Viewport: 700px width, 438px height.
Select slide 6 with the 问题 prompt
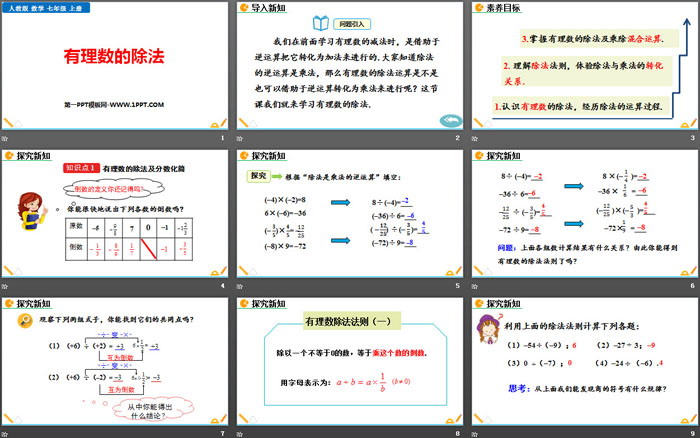(x=584, y=213)
